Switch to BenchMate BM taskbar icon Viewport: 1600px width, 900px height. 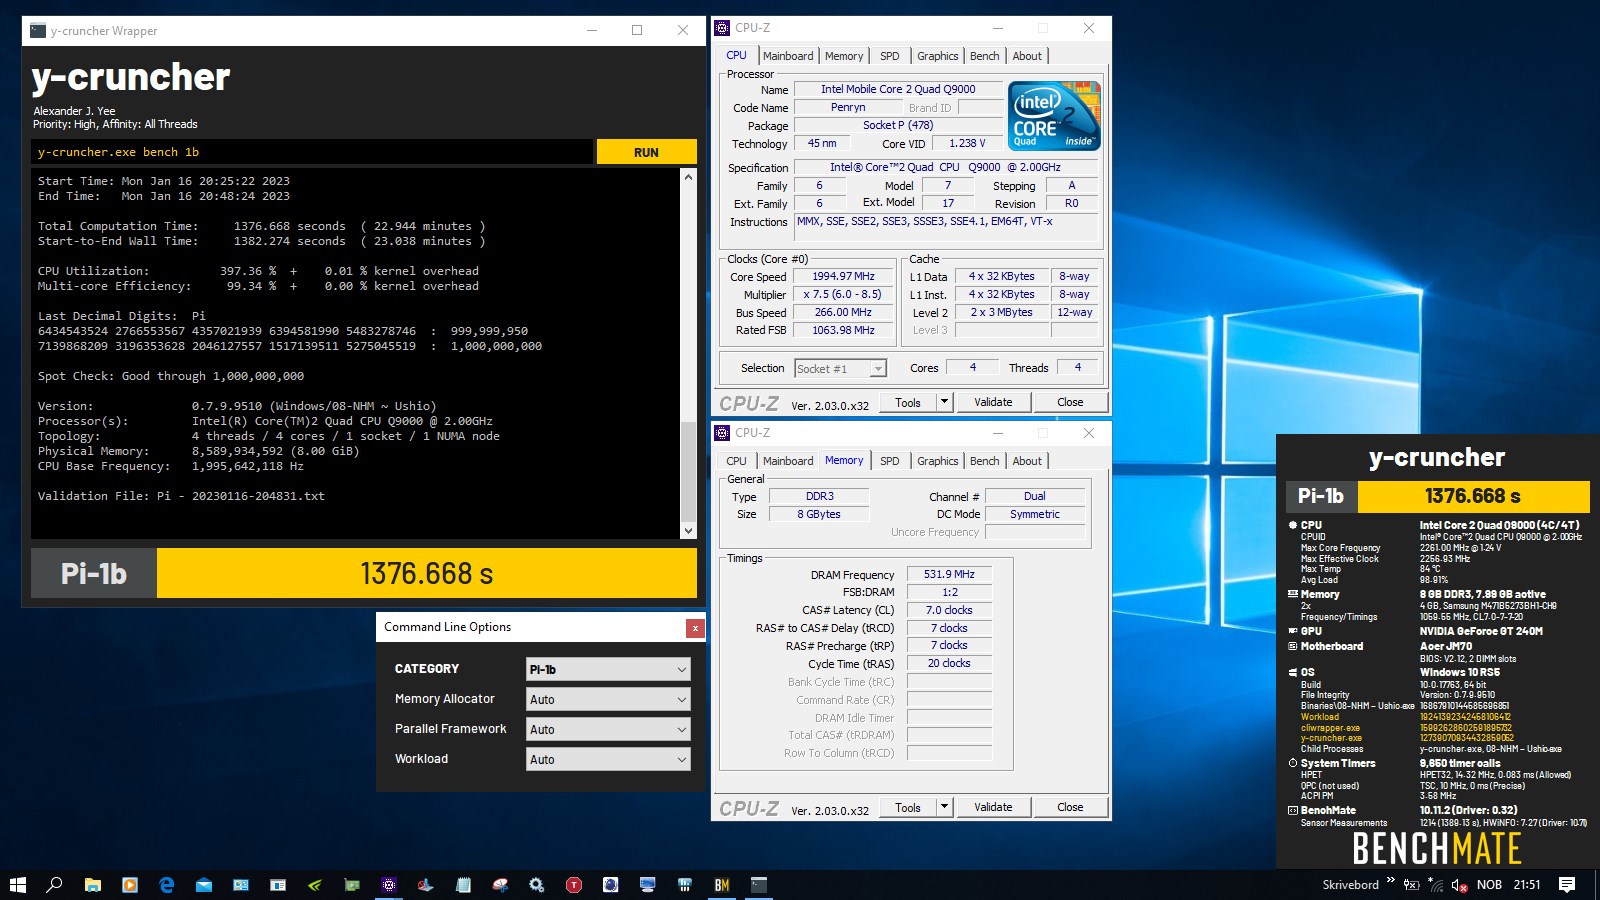click(x=722, y=885)
